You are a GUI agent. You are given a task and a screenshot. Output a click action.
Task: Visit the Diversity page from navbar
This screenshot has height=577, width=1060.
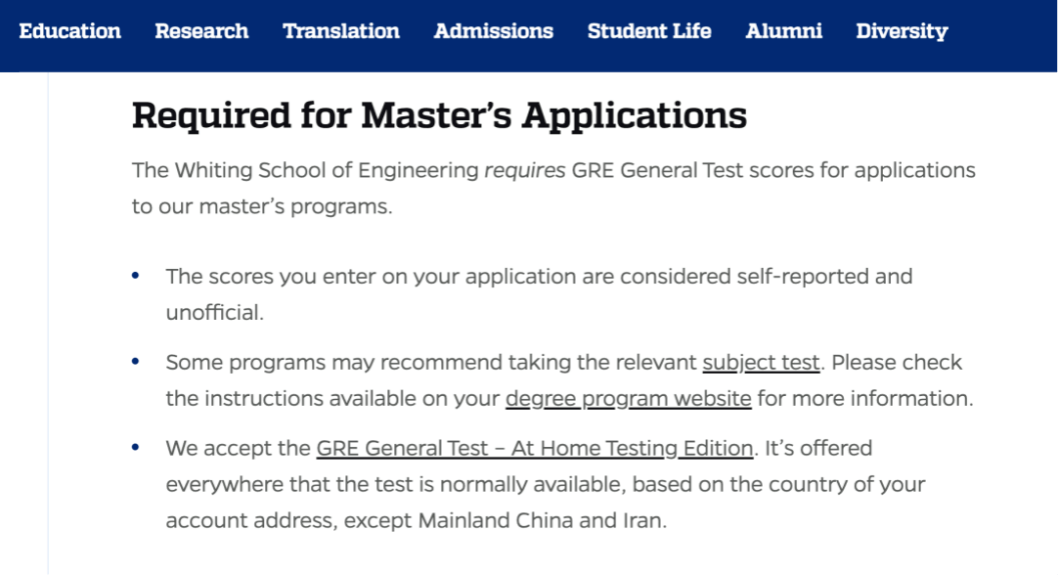click(x=902, y=31)
